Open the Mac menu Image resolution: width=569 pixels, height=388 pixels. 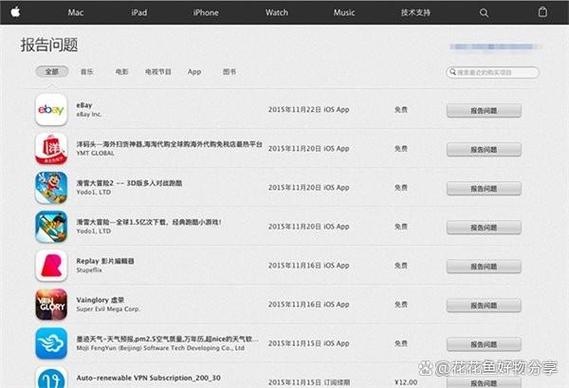coord(76,12)
